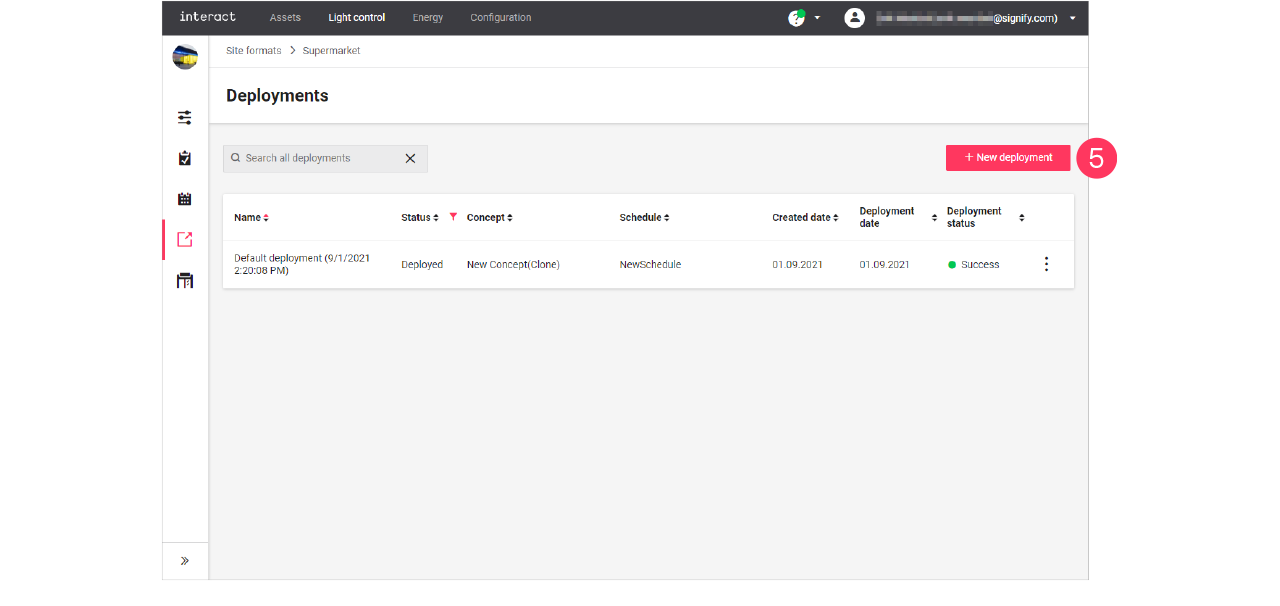Open the account dropdown next to signify email
Viewport: 1280px width, 606px height.
[1072, 18]
